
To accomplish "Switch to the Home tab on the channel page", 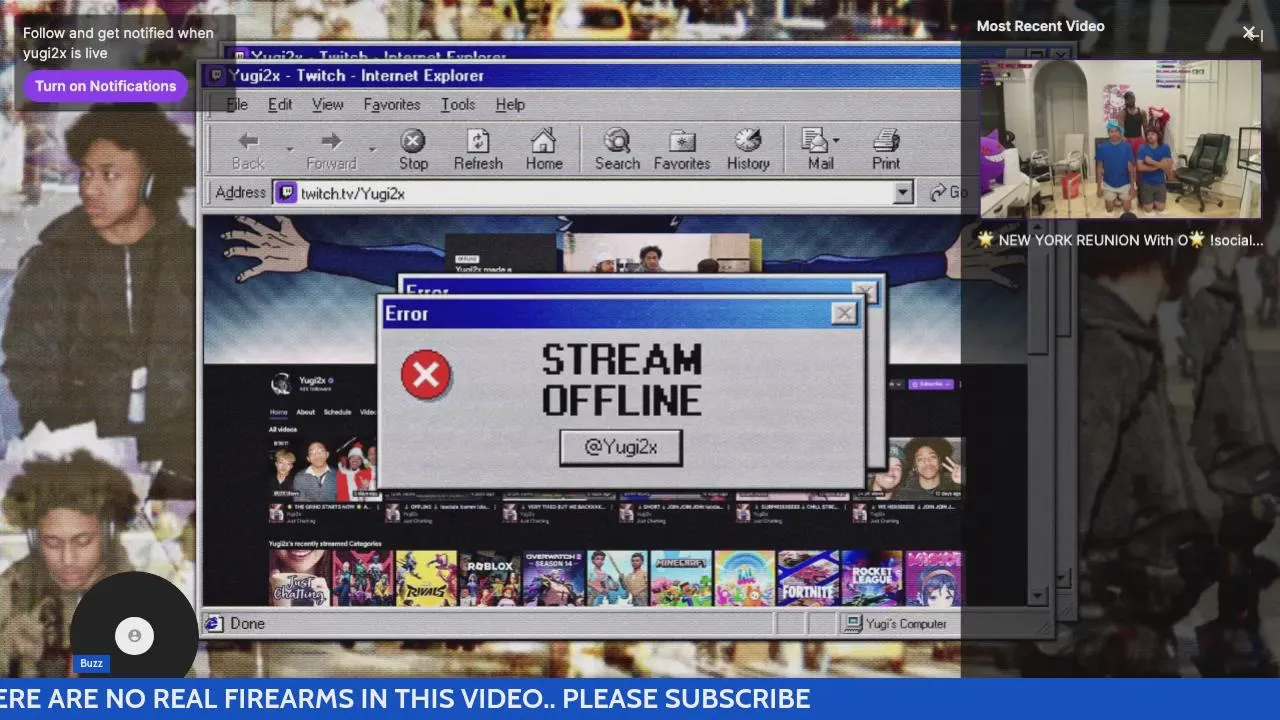I will tap(278, 412).
